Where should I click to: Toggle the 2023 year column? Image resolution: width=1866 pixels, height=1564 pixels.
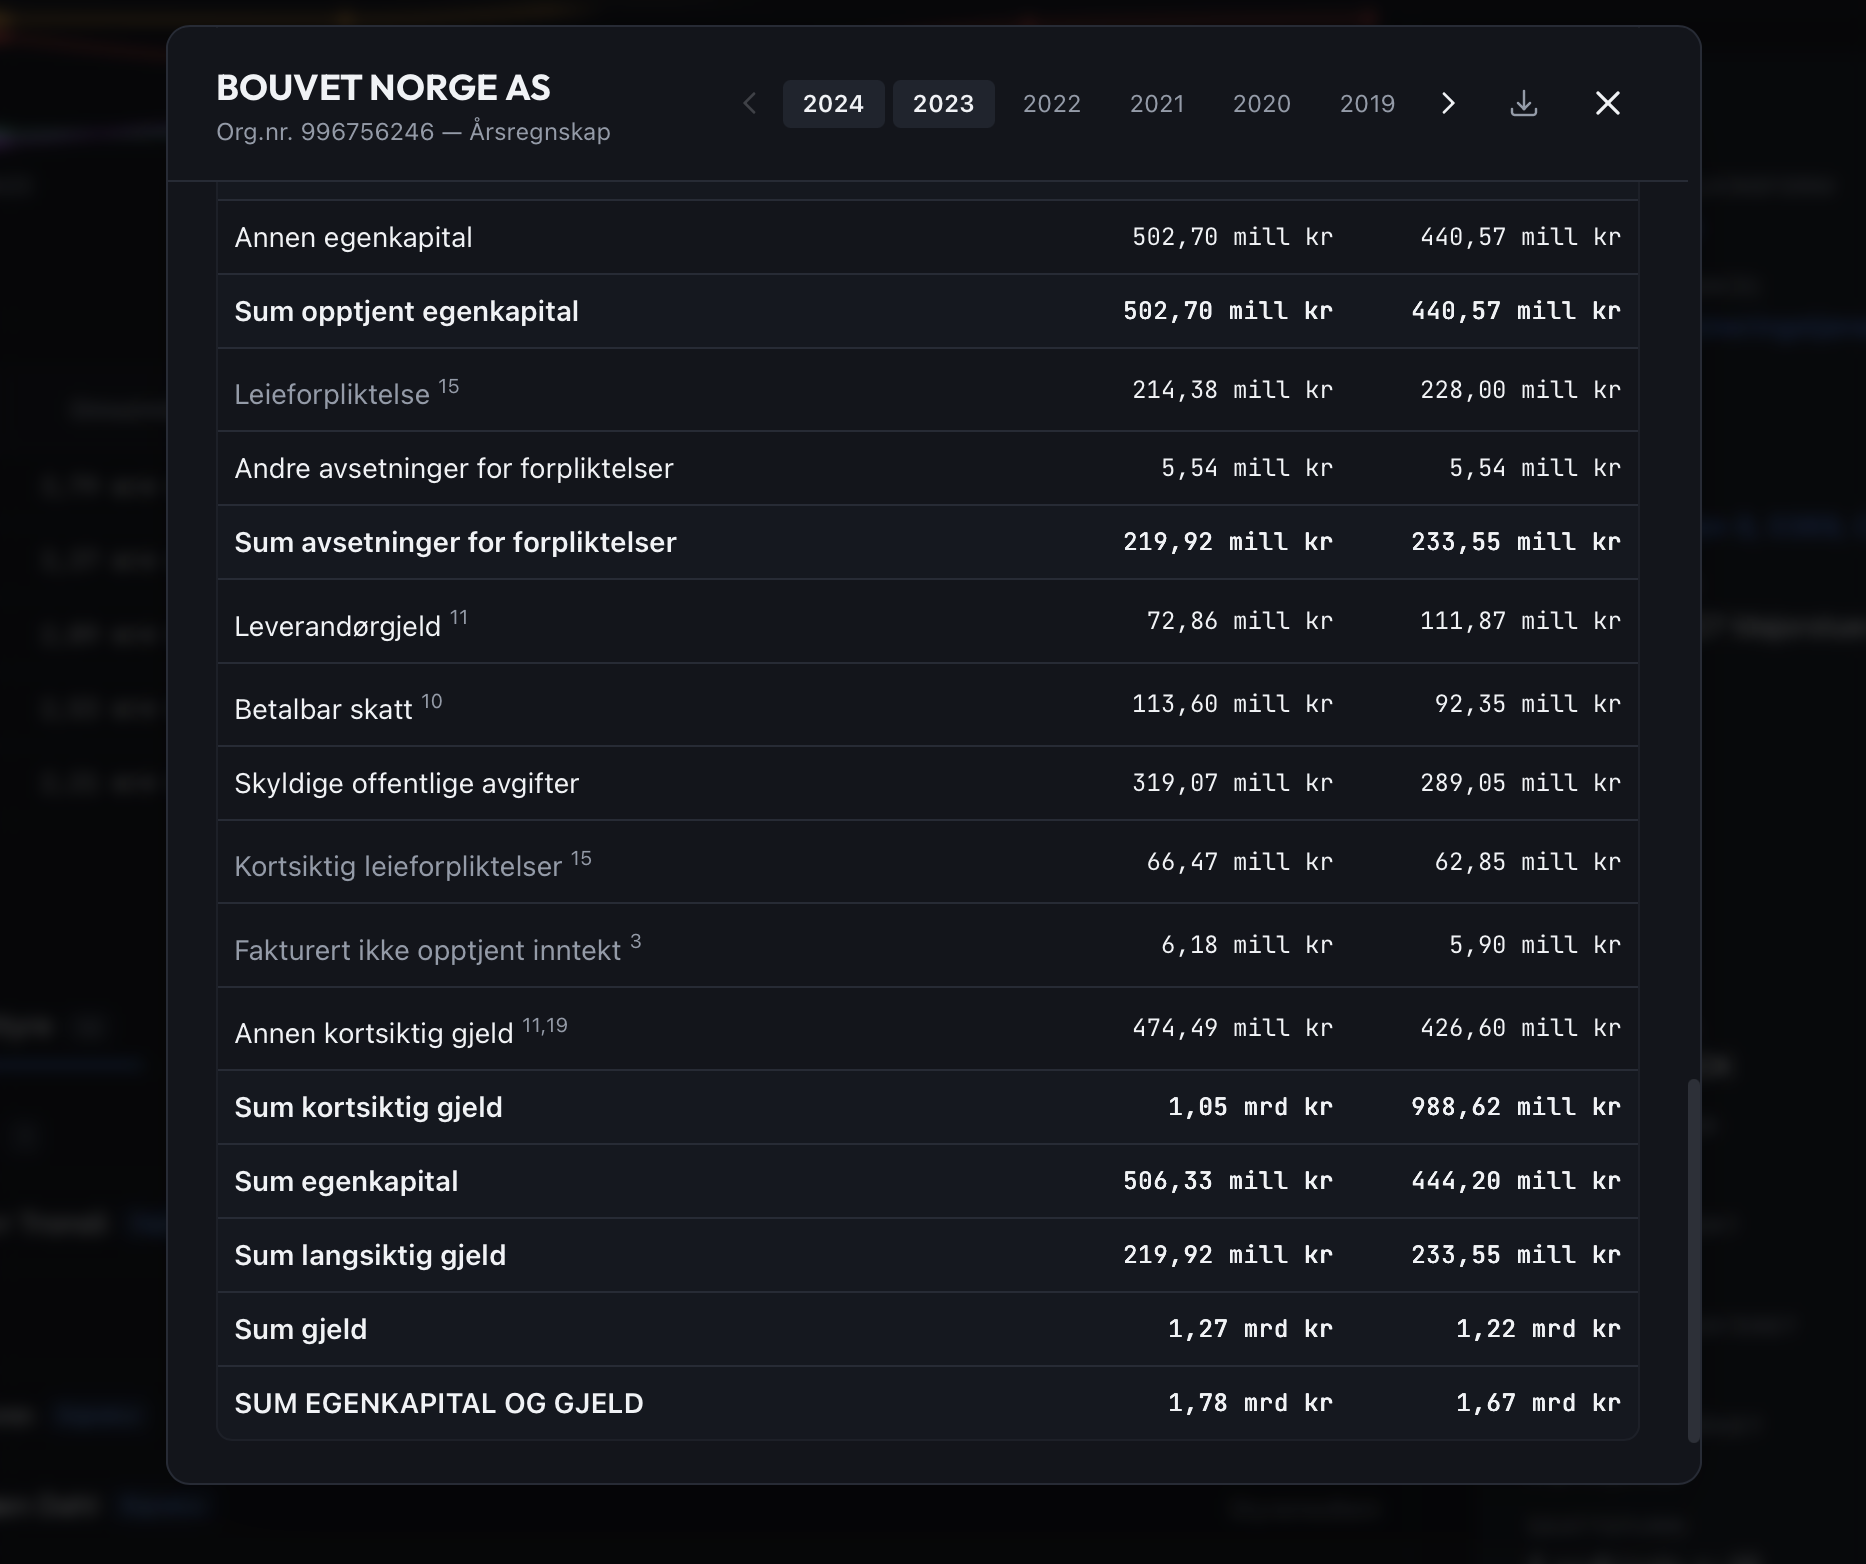[943, 104]
